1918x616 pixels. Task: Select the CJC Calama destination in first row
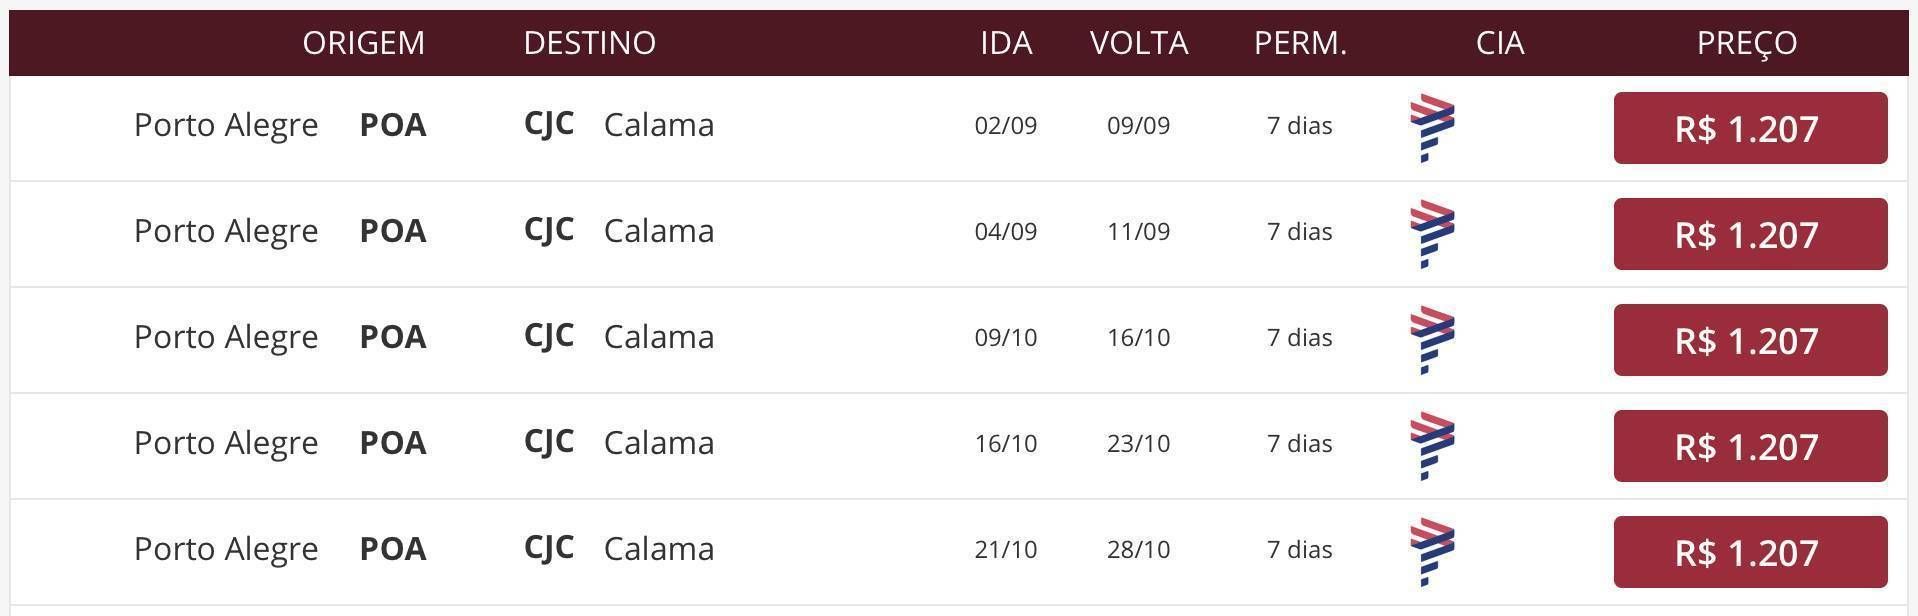coord(619,125)
